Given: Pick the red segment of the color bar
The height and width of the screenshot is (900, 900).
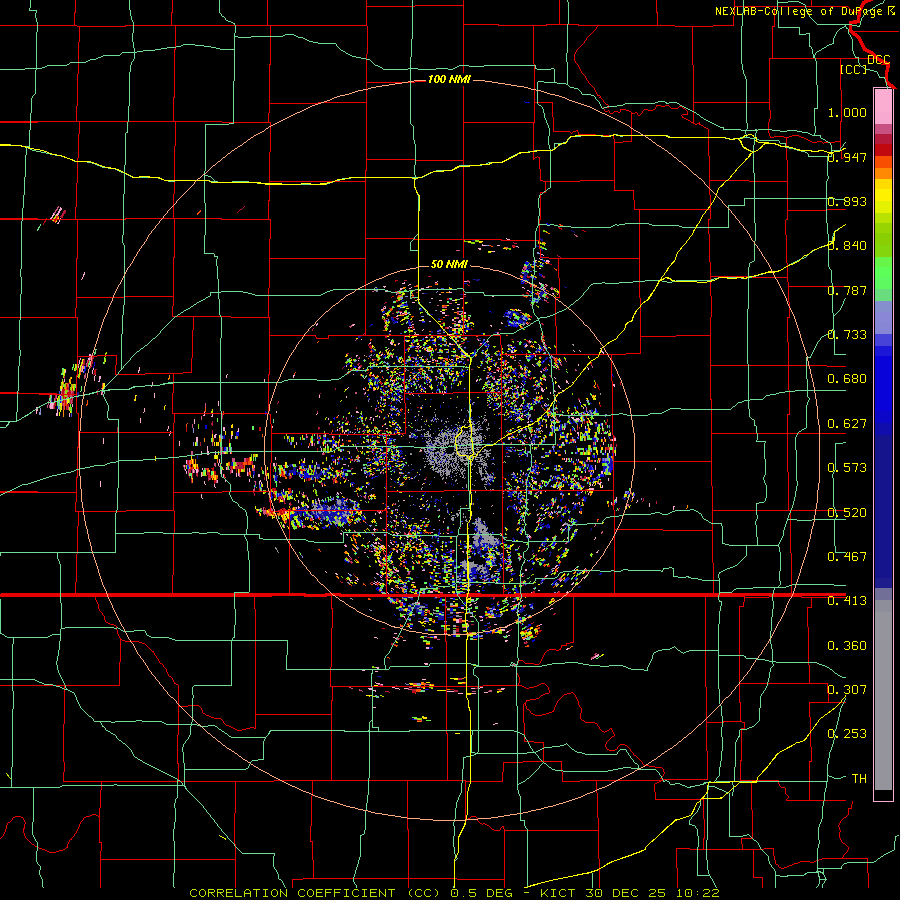Looking at the screenshot, I should 883,150.
